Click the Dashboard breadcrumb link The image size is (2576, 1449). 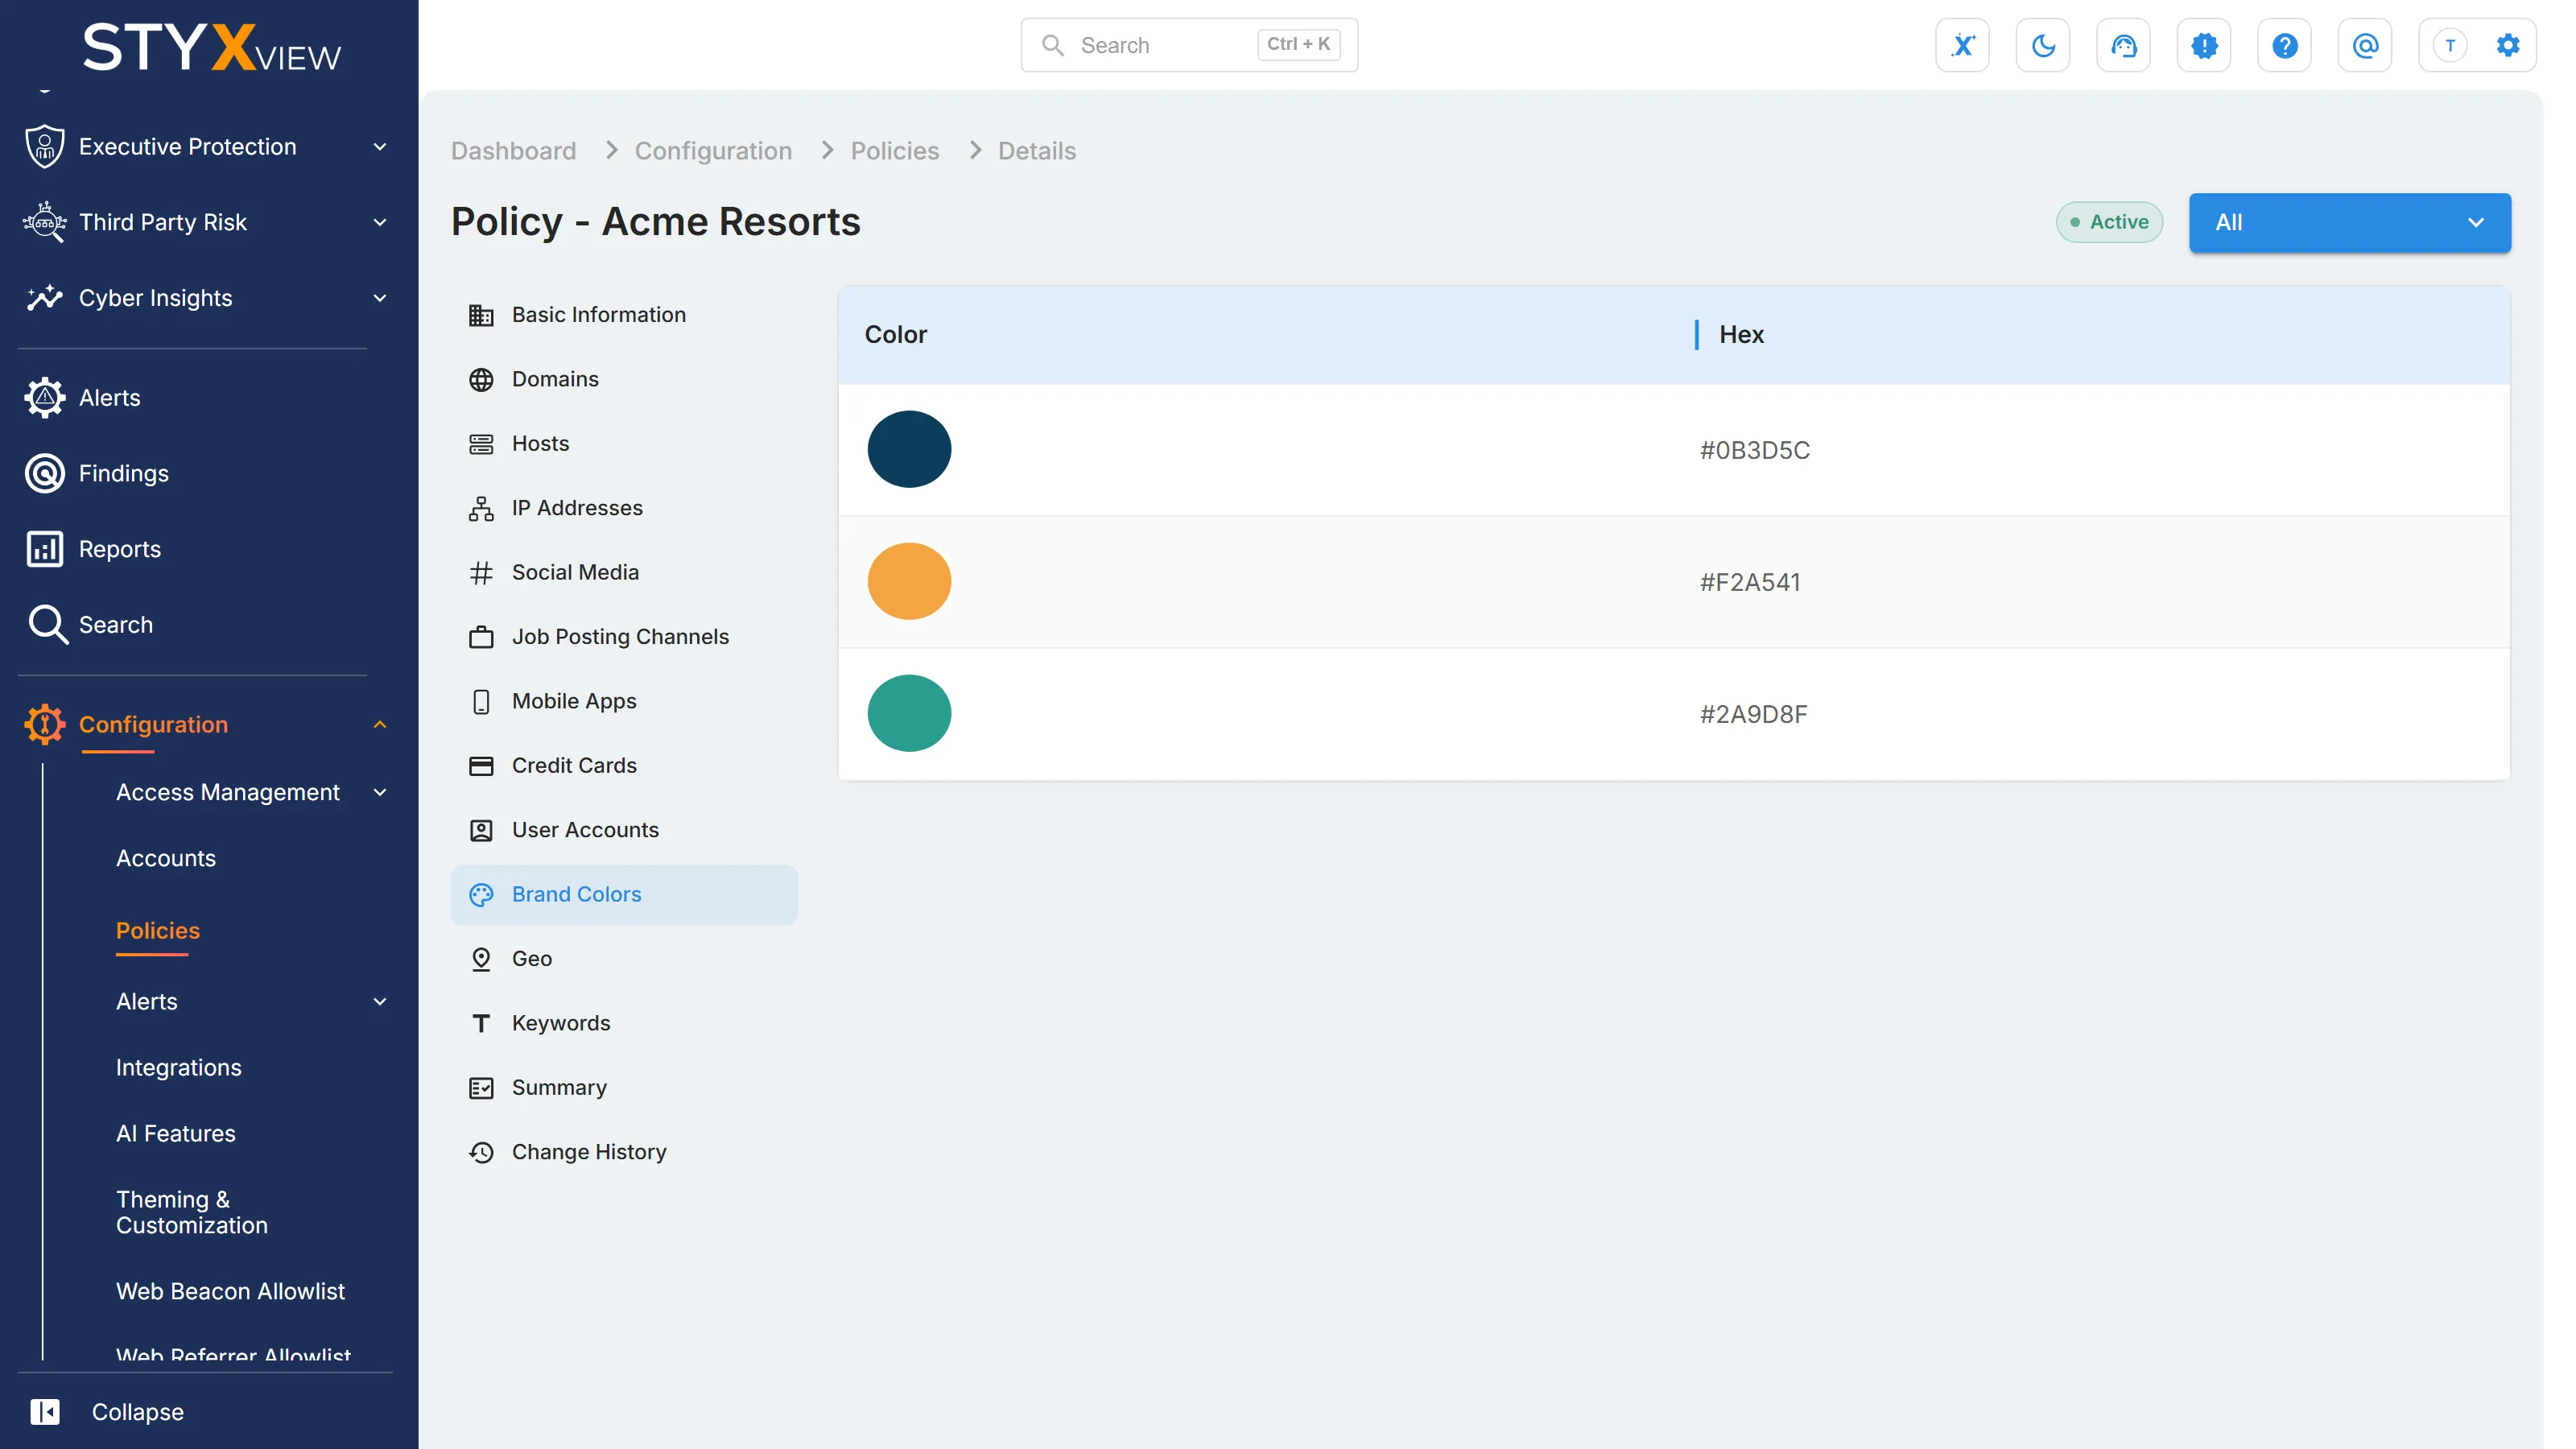[513, 151]
